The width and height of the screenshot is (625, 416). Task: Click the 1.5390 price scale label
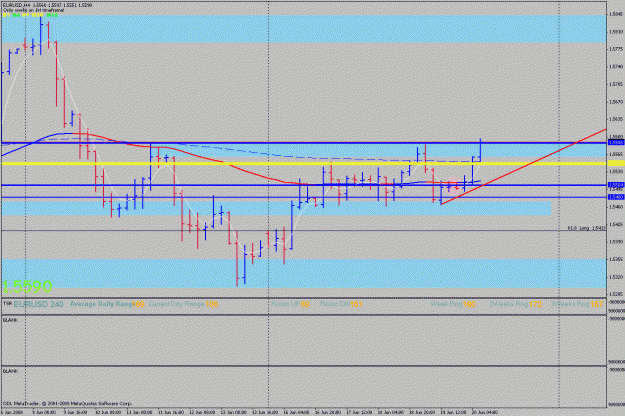coord(616,241)
